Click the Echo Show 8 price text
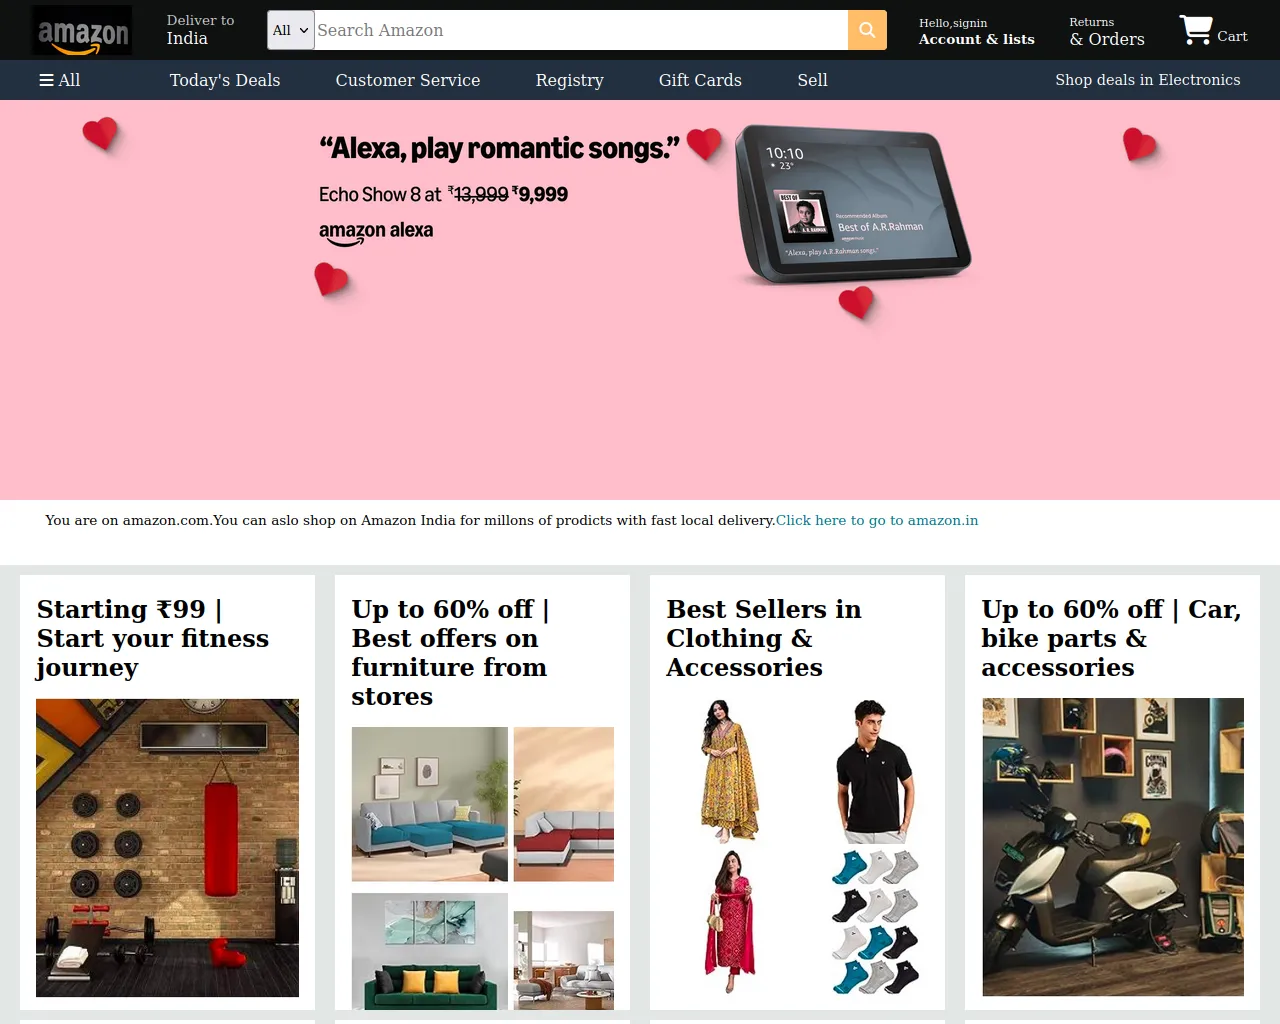This screenshot has height=1024, width=1280. pyautogui.click(x=443, y=194)
